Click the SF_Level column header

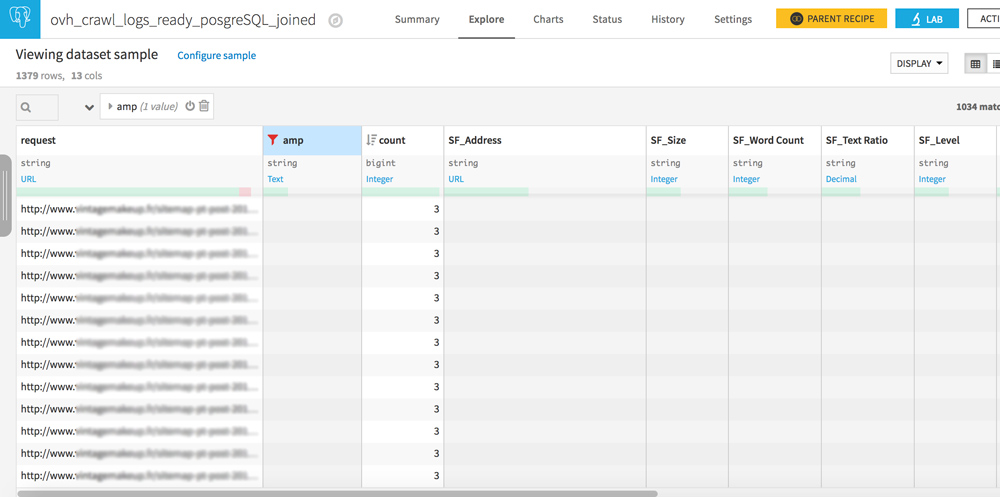pos(955,140)
